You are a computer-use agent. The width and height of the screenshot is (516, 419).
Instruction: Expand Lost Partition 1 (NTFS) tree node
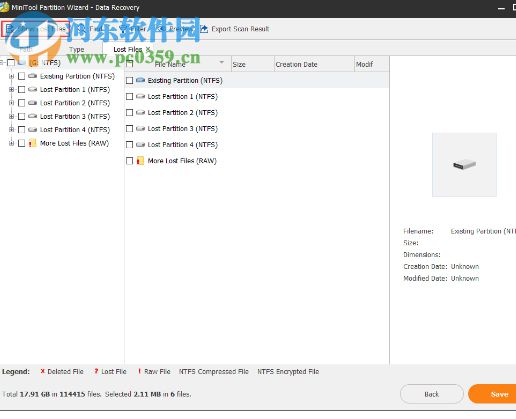click(11, 89)
